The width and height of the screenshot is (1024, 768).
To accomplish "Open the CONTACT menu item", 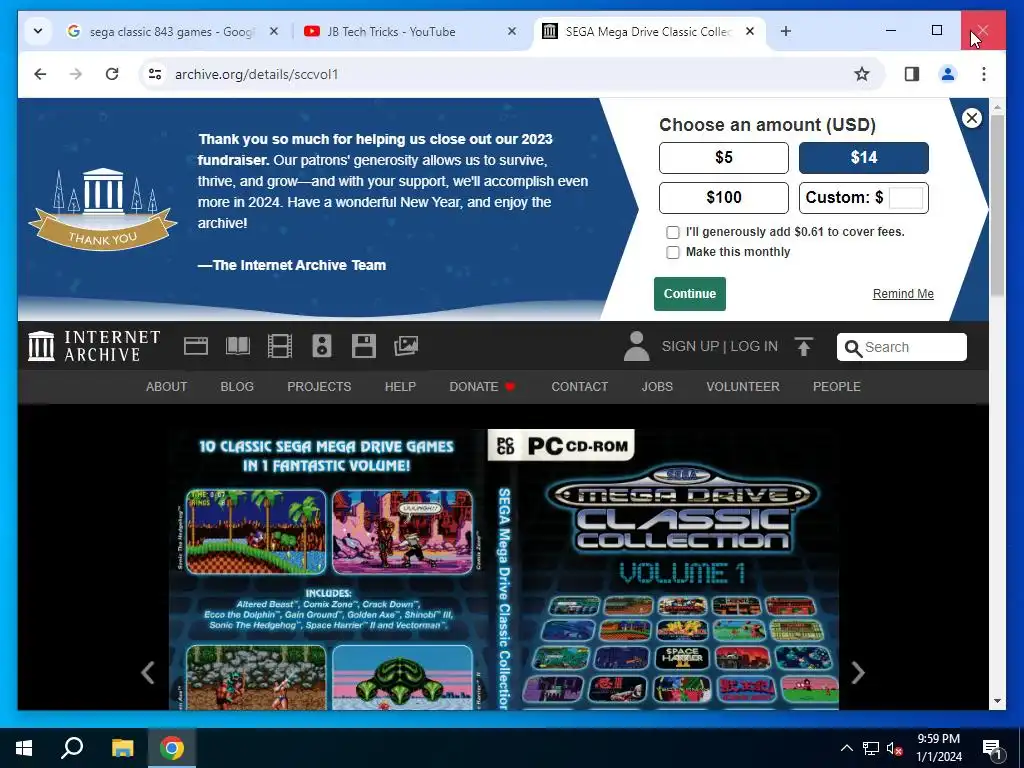I will click(x=579, y=387).
